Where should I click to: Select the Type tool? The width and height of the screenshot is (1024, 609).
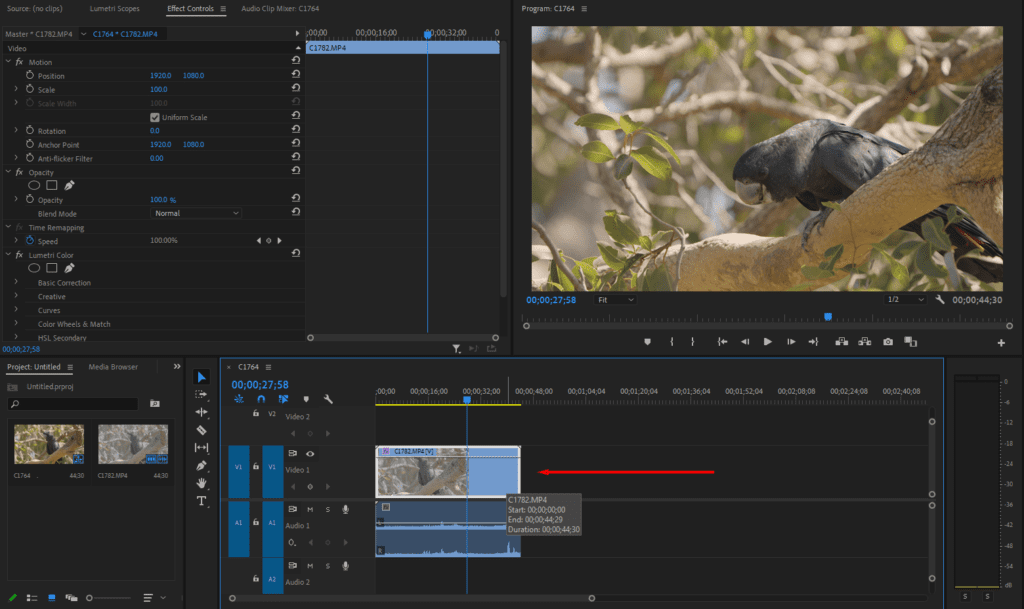point(201,500)
